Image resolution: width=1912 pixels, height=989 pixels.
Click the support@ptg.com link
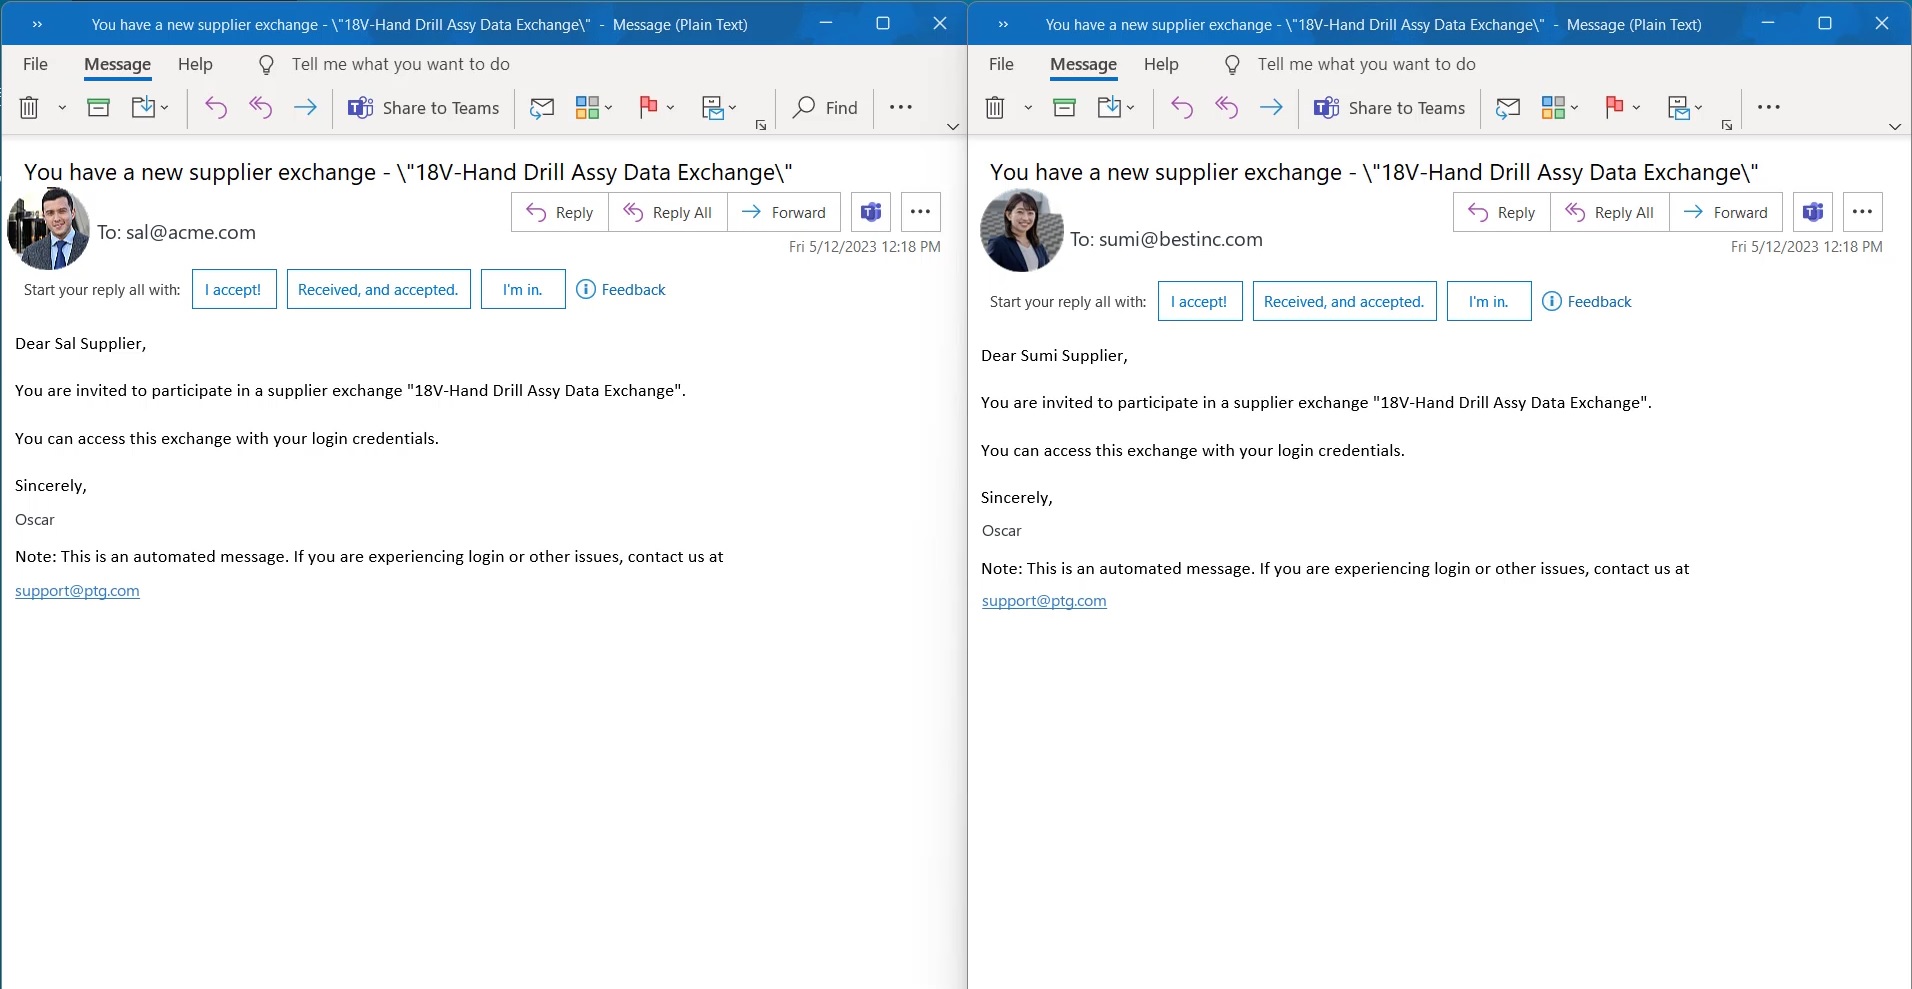point(76,591)
